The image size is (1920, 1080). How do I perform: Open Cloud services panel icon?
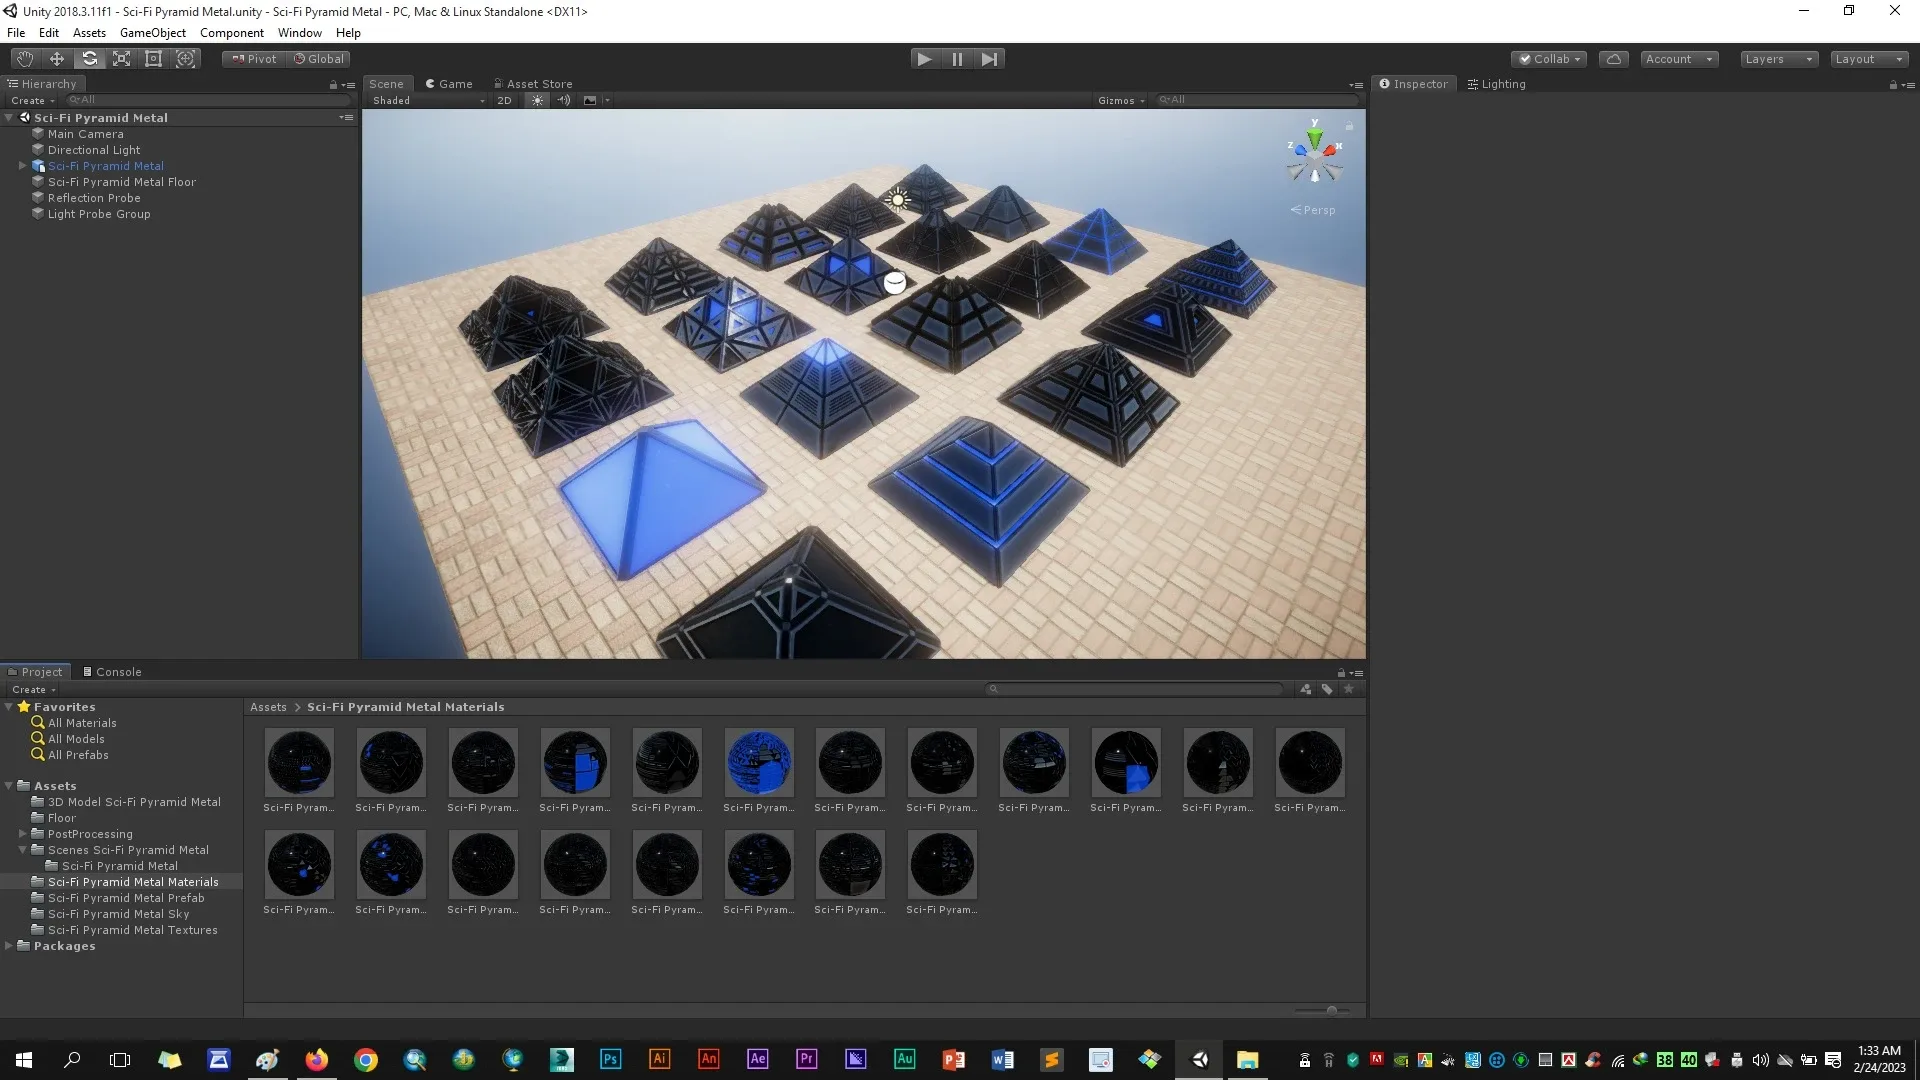pyautogui.click(x=1613, y=59)
